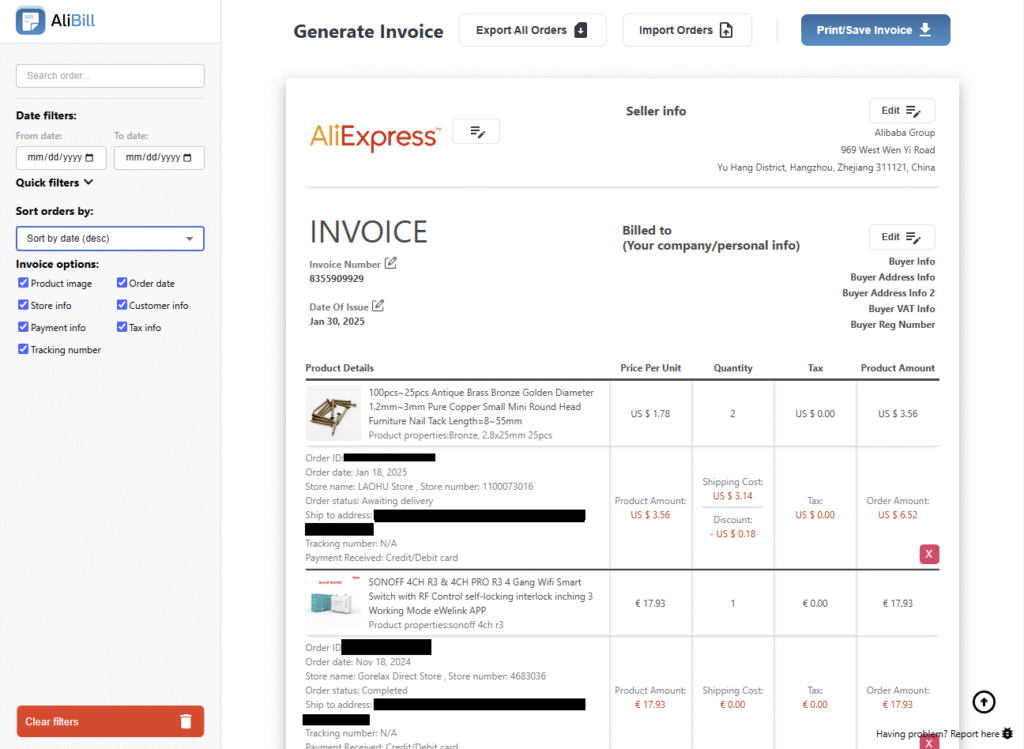Image resolution: width=1024 pixels, height=749 pixels.
Task: Disable the Payment info checkbox
Action: (24, 327)
